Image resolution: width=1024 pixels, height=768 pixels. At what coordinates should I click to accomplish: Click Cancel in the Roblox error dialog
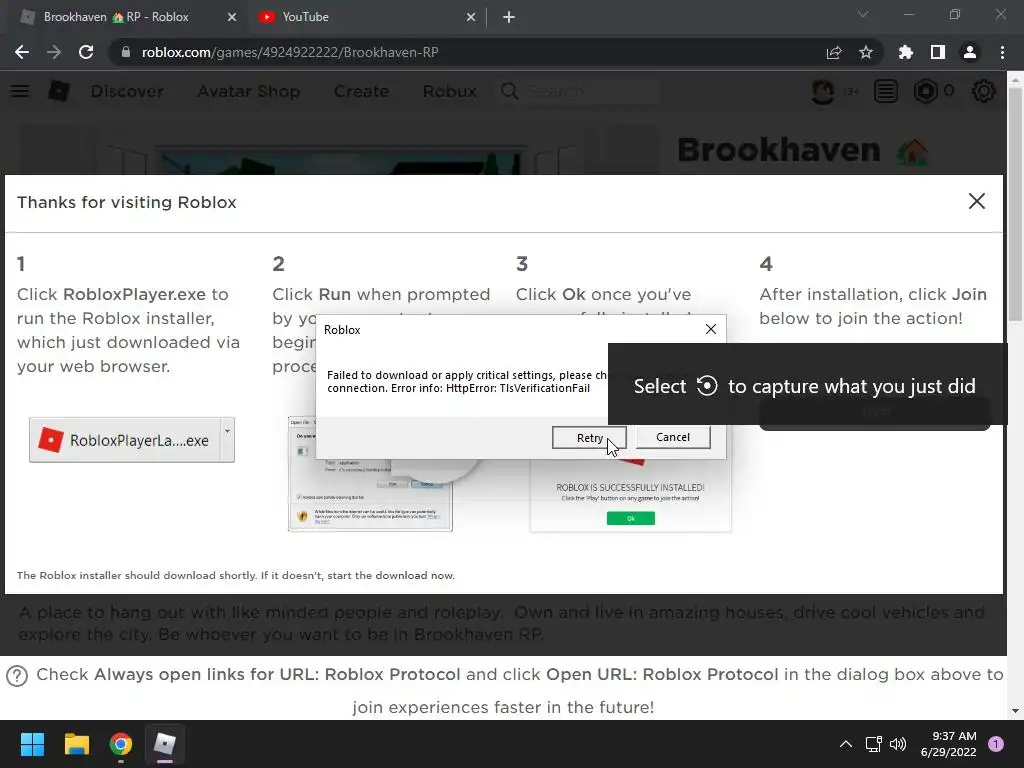673,437
